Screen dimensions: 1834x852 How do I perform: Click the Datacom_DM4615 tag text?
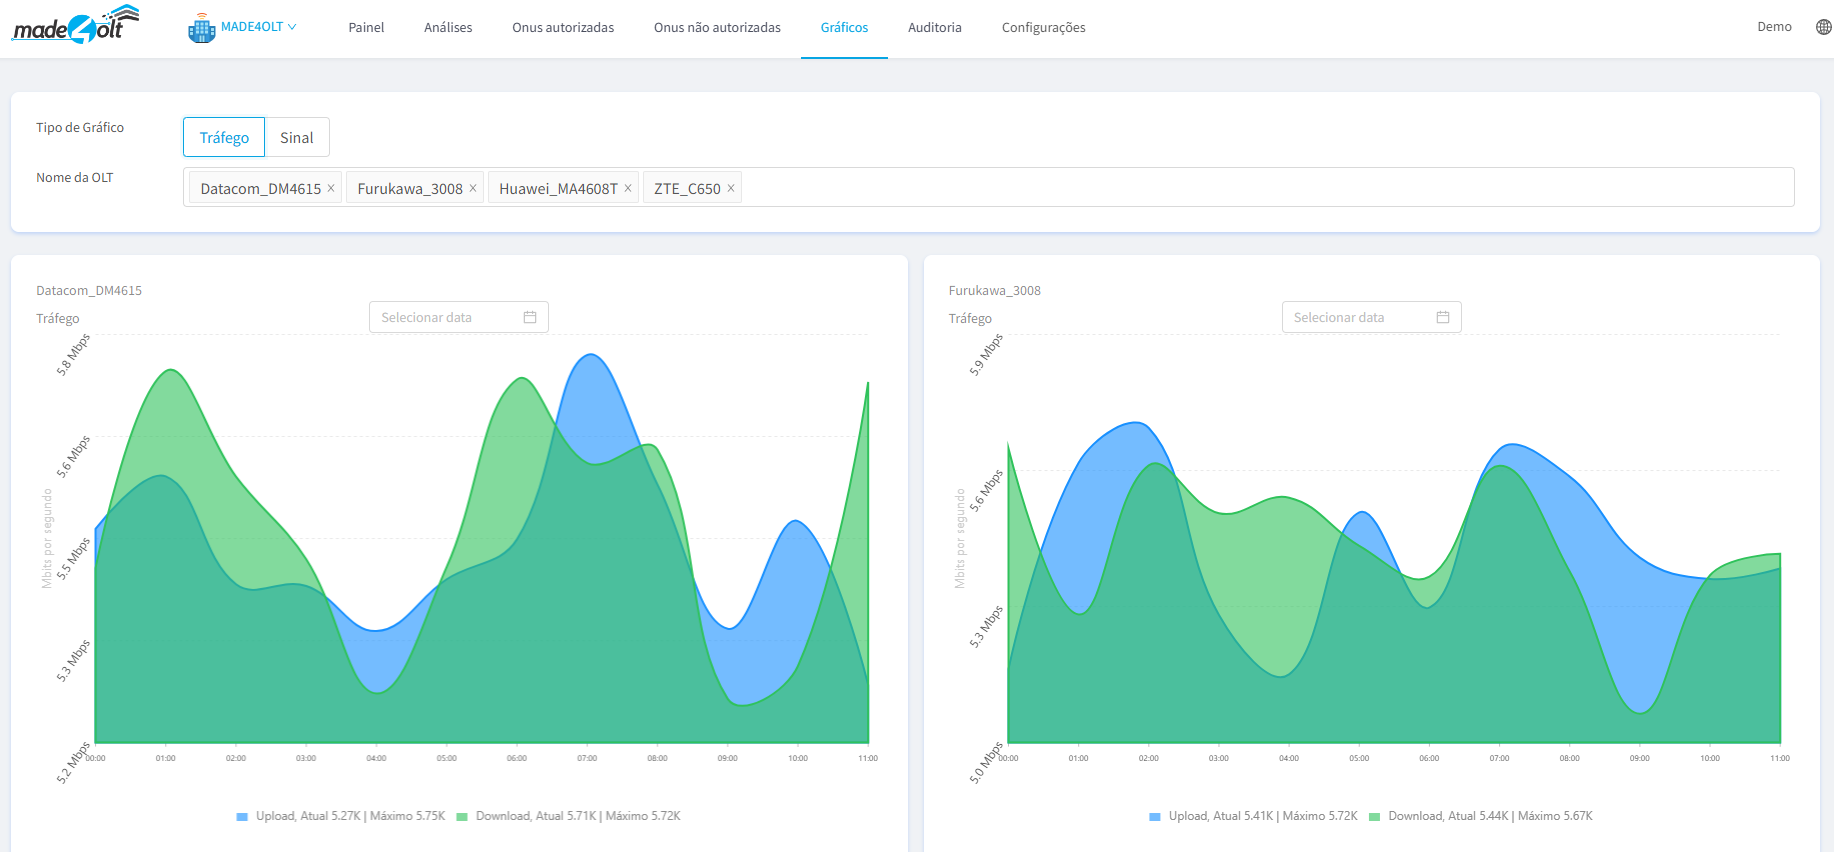click(x=260, y=188)
